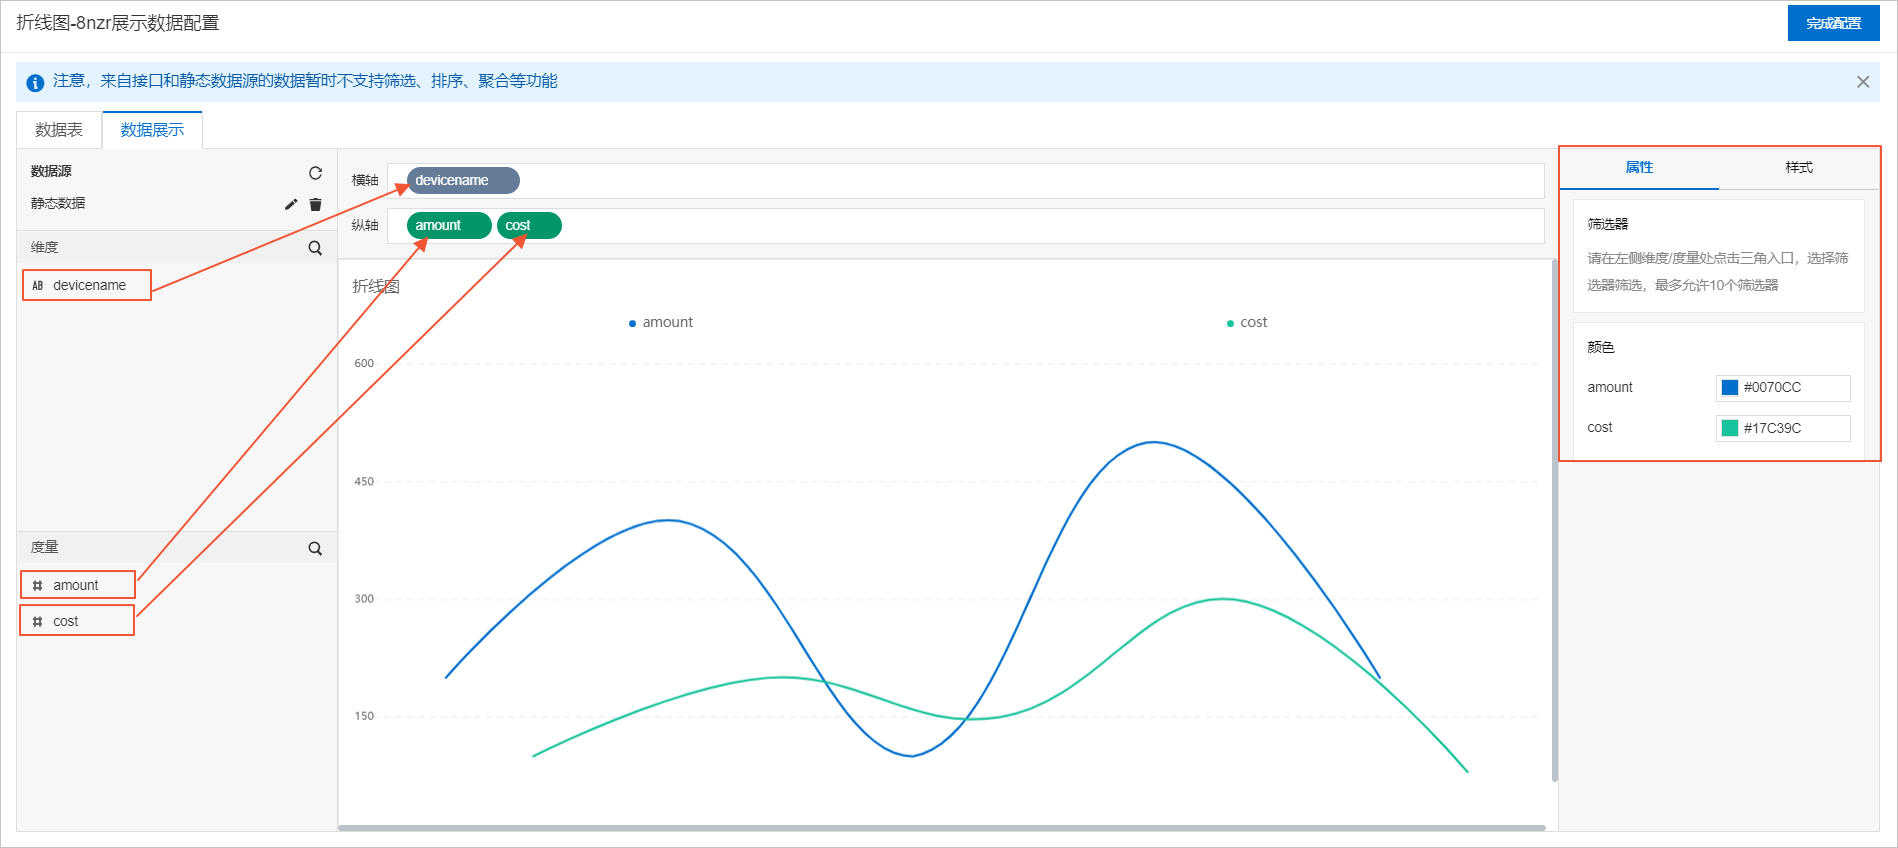1898x848 pixels.
Task: Click the 静态数据 data source label
Action: pos(58,203)
